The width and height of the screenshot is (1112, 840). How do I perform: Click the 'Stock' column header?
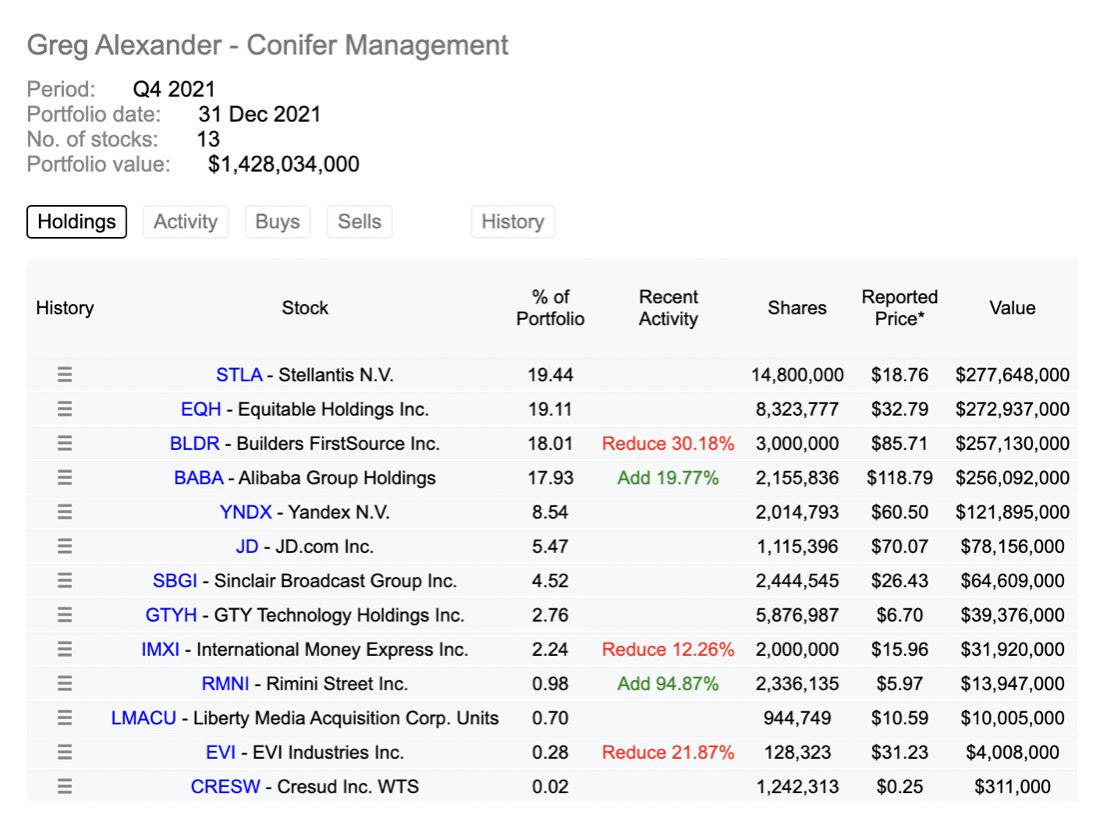305,308
